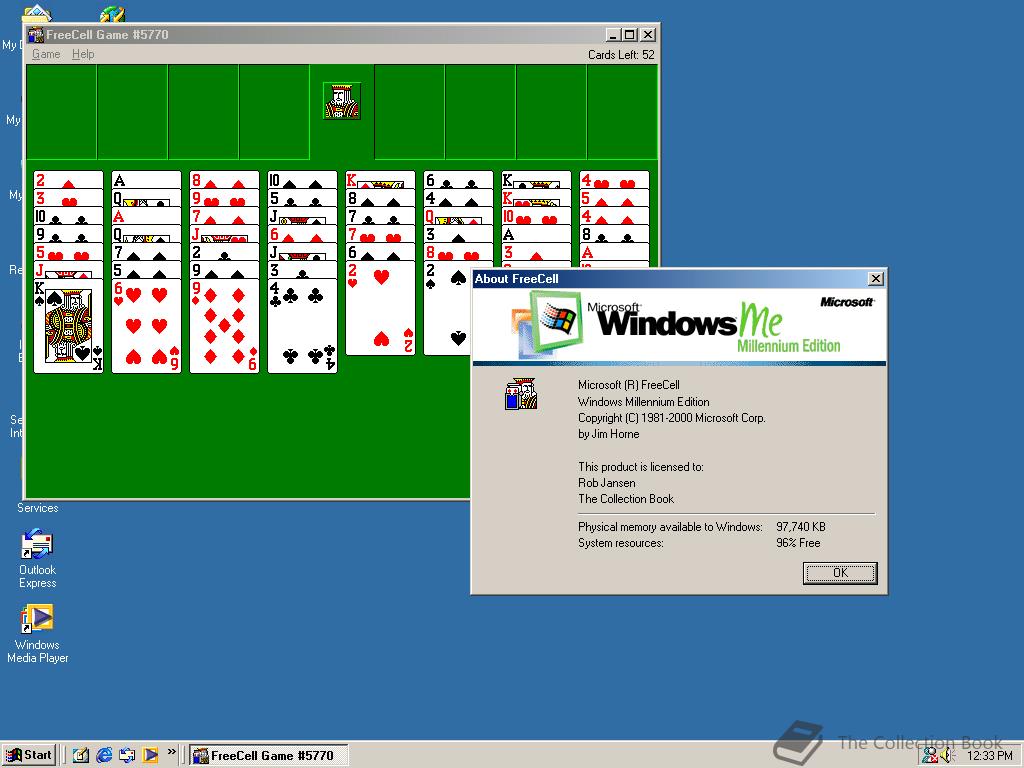Click OK in the About FreeCell dialog
The image size is (1024, 768).
840,573
